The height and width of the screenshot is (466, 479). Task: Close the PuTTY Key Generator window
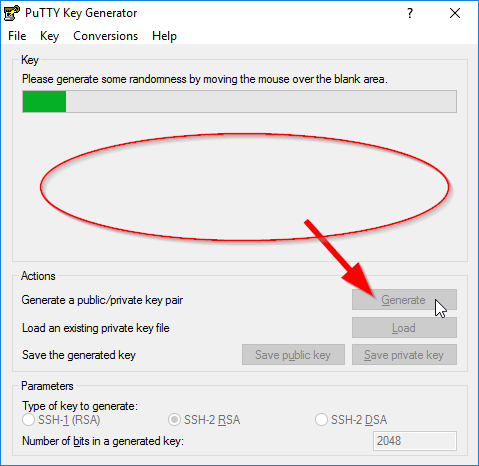[x=455, y=13]
